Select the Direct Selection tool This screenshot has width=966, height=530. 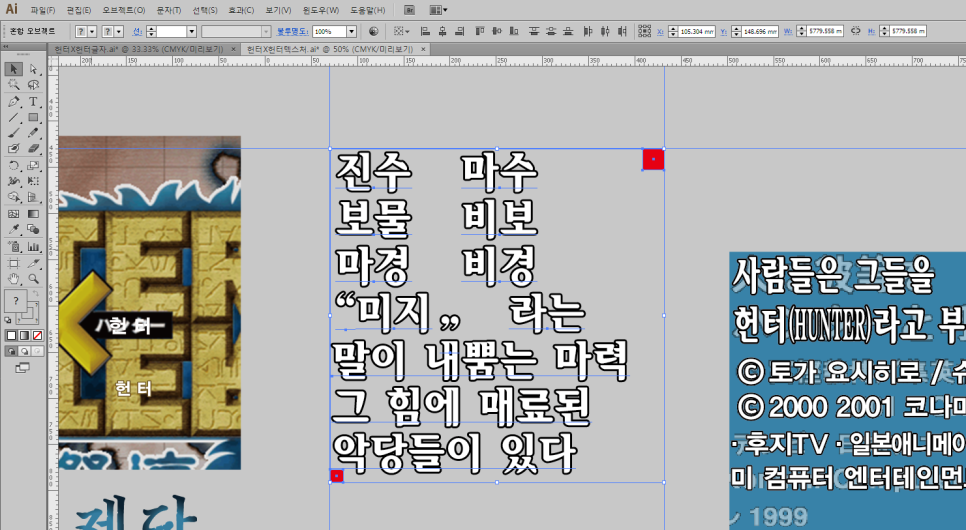coord(33,69)
